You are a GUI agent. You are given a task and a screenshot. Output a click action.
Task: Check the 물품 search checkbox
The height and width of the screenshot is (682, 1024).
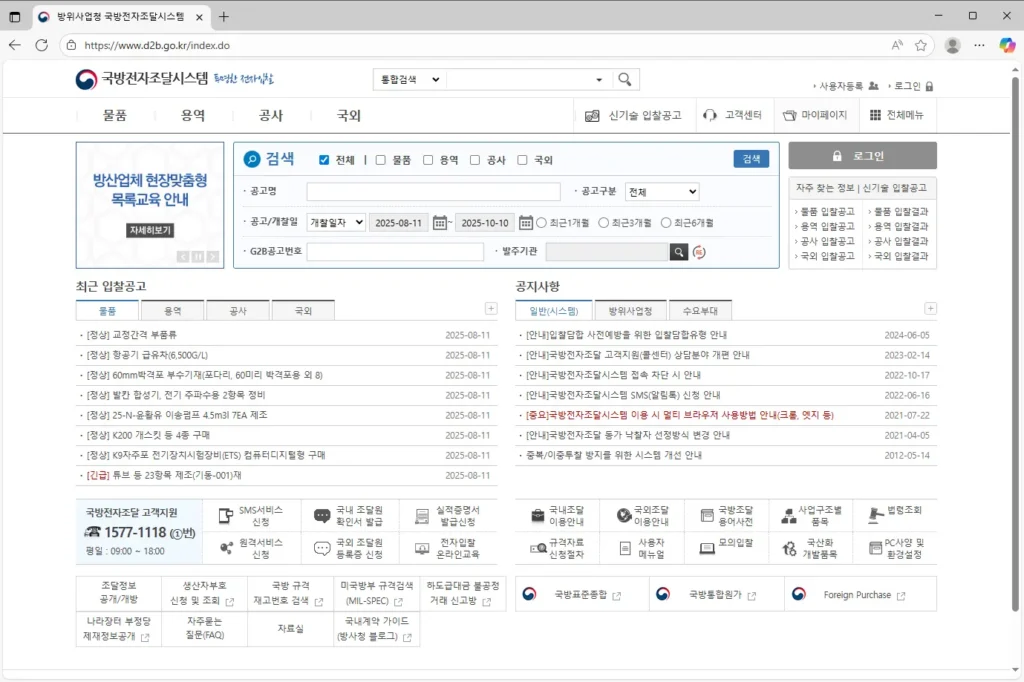(381, 160)
